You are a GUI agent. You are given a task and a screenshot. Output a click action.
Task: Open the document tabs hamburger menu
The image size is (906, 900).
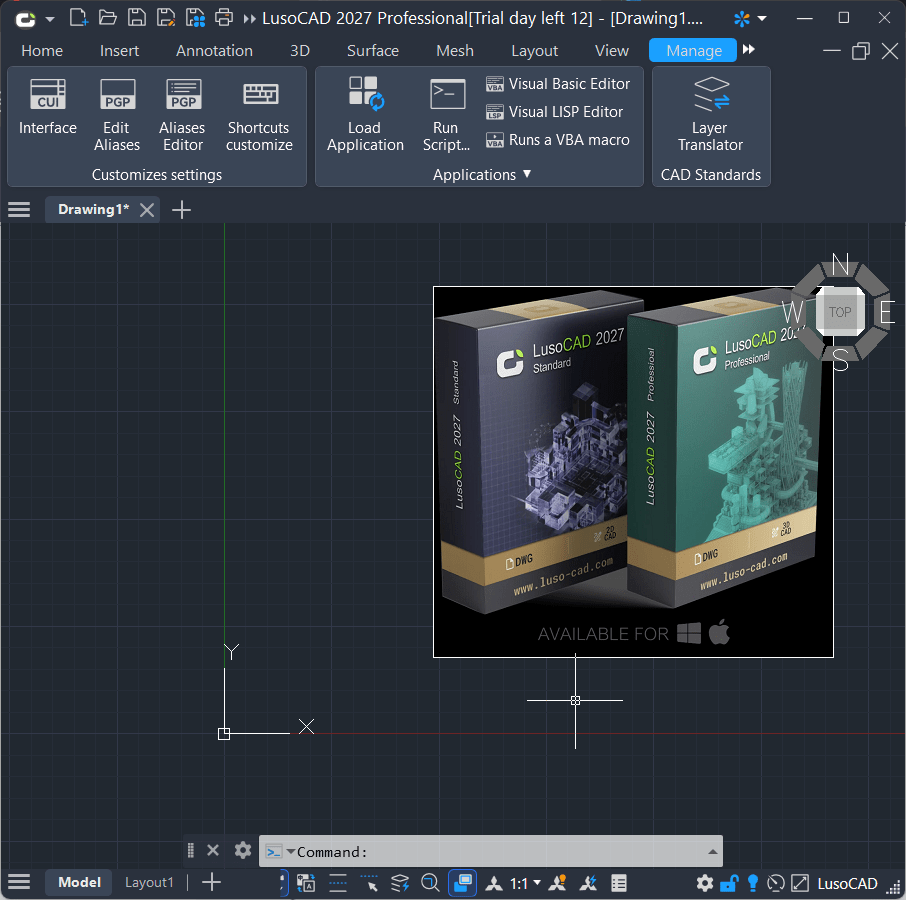(19, 209)
